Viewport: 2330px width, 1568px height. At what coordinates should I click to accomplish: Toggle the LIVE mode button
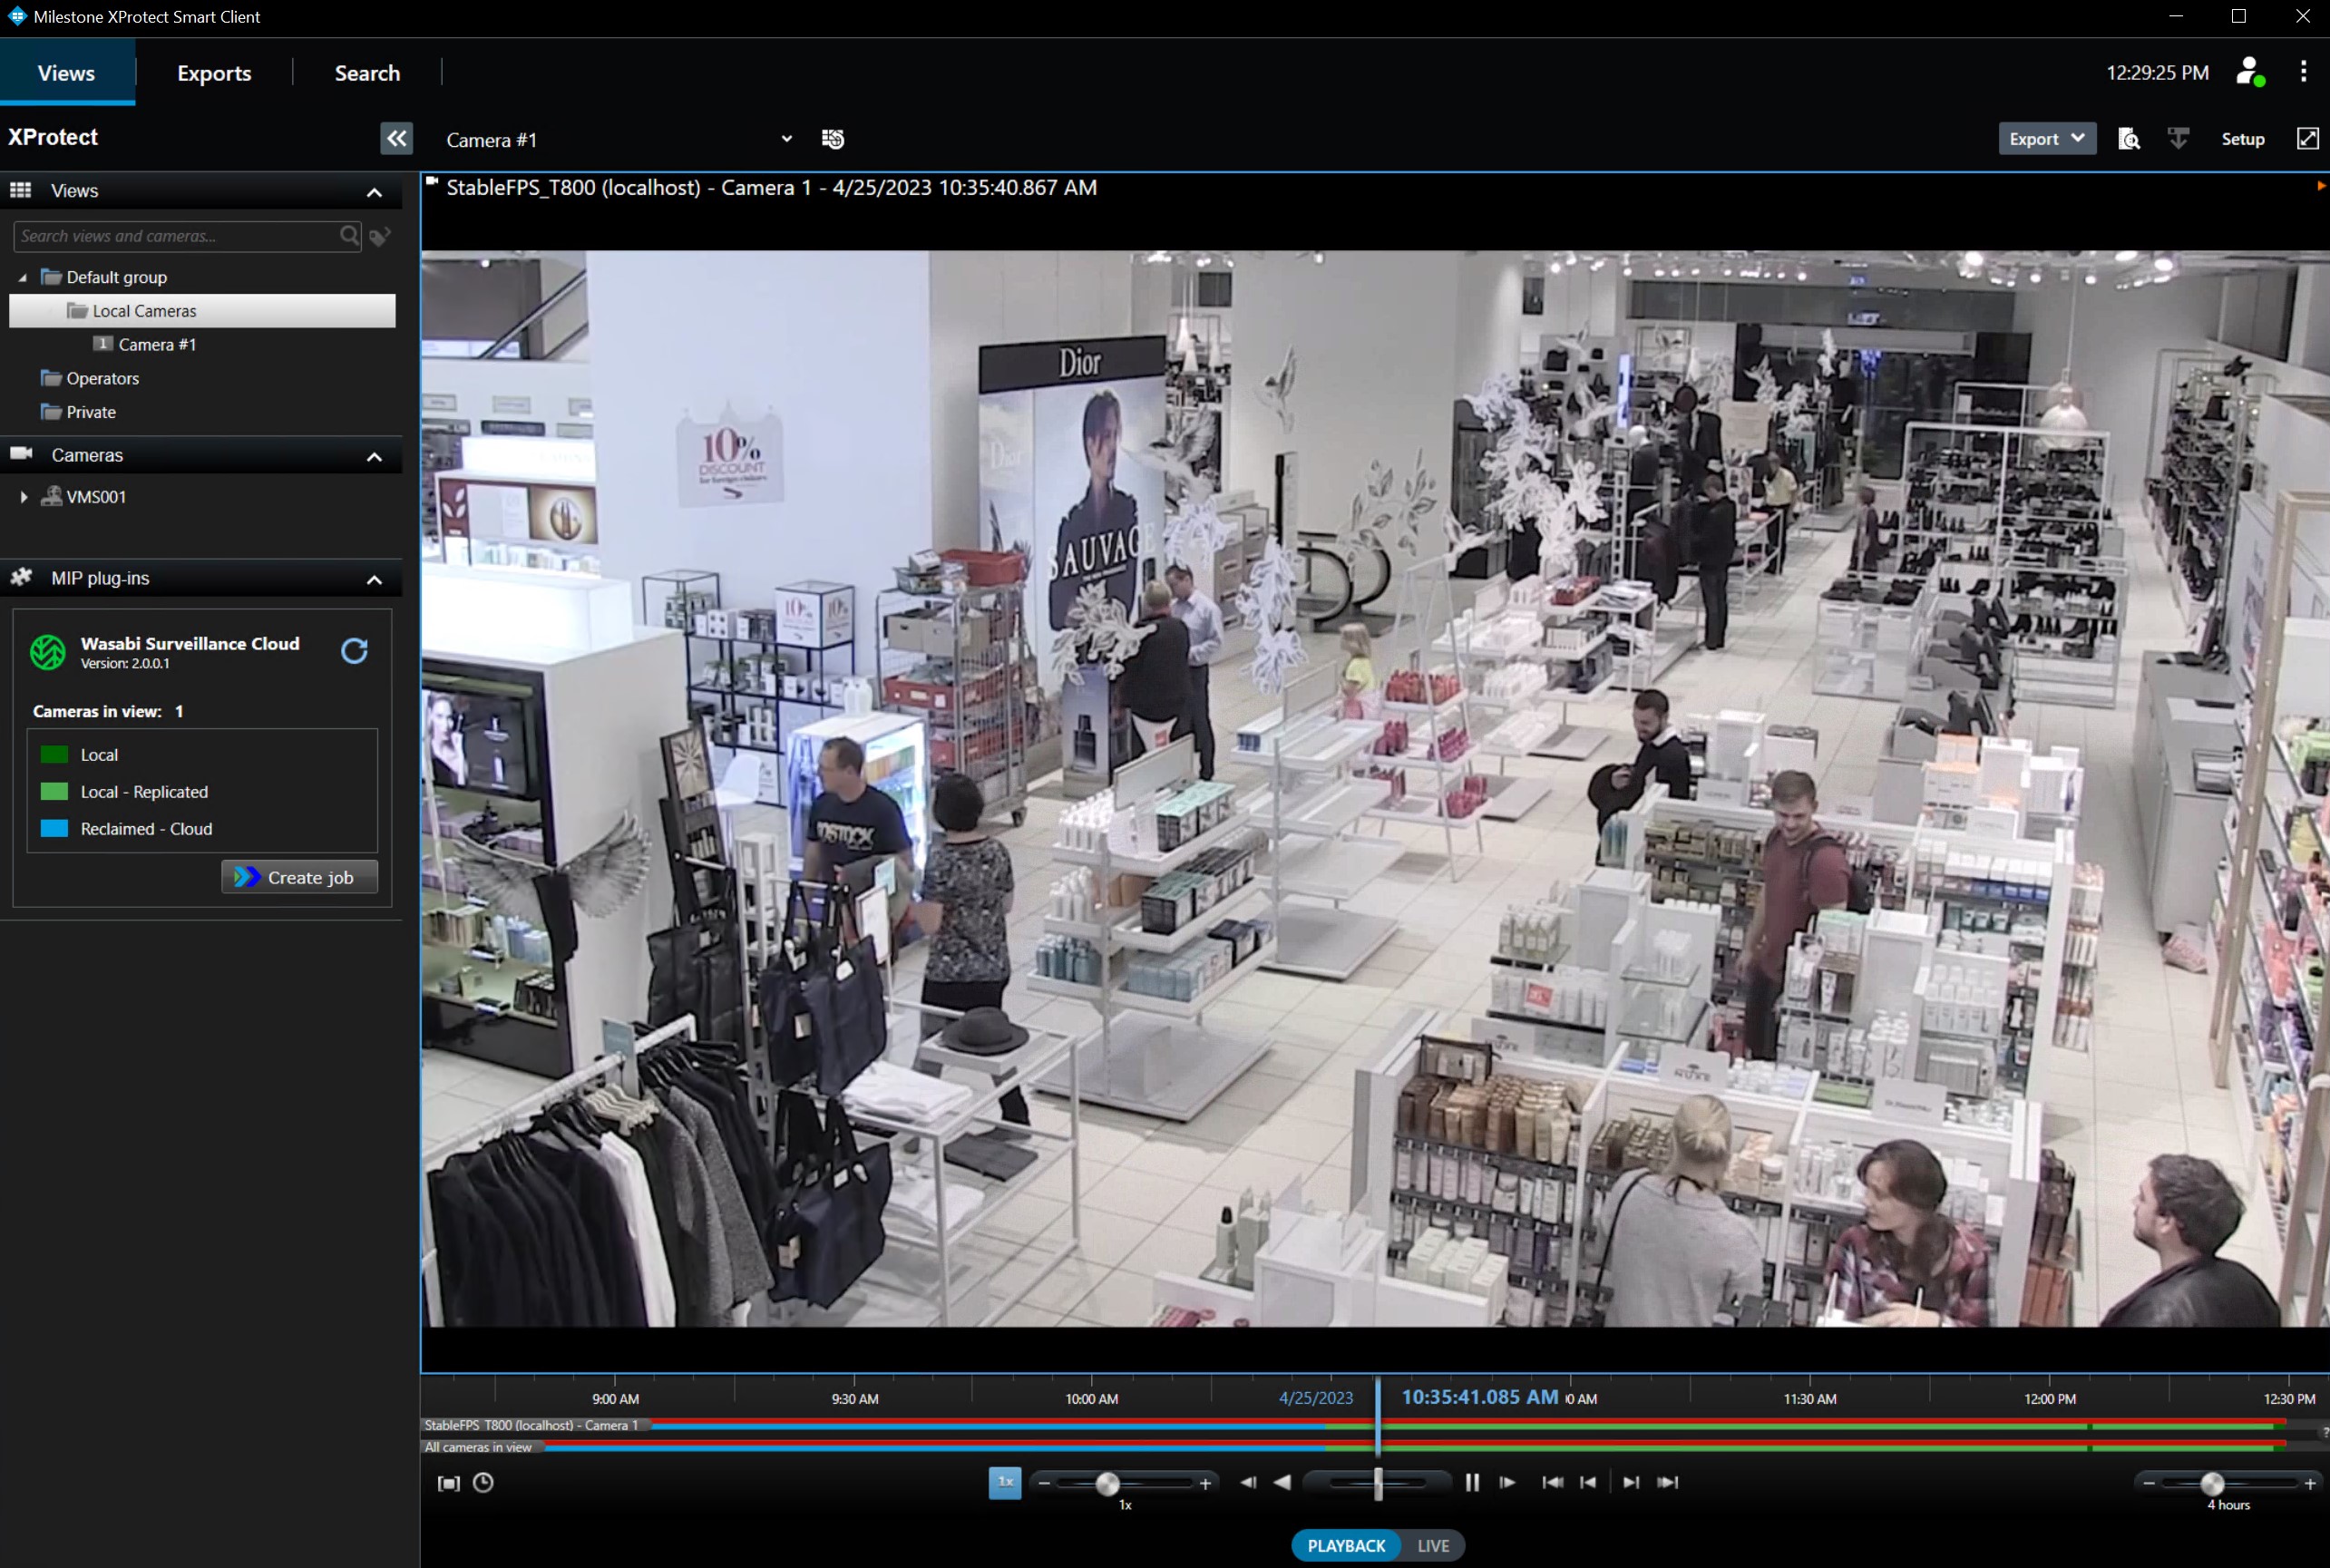tap(1435, 1544)
